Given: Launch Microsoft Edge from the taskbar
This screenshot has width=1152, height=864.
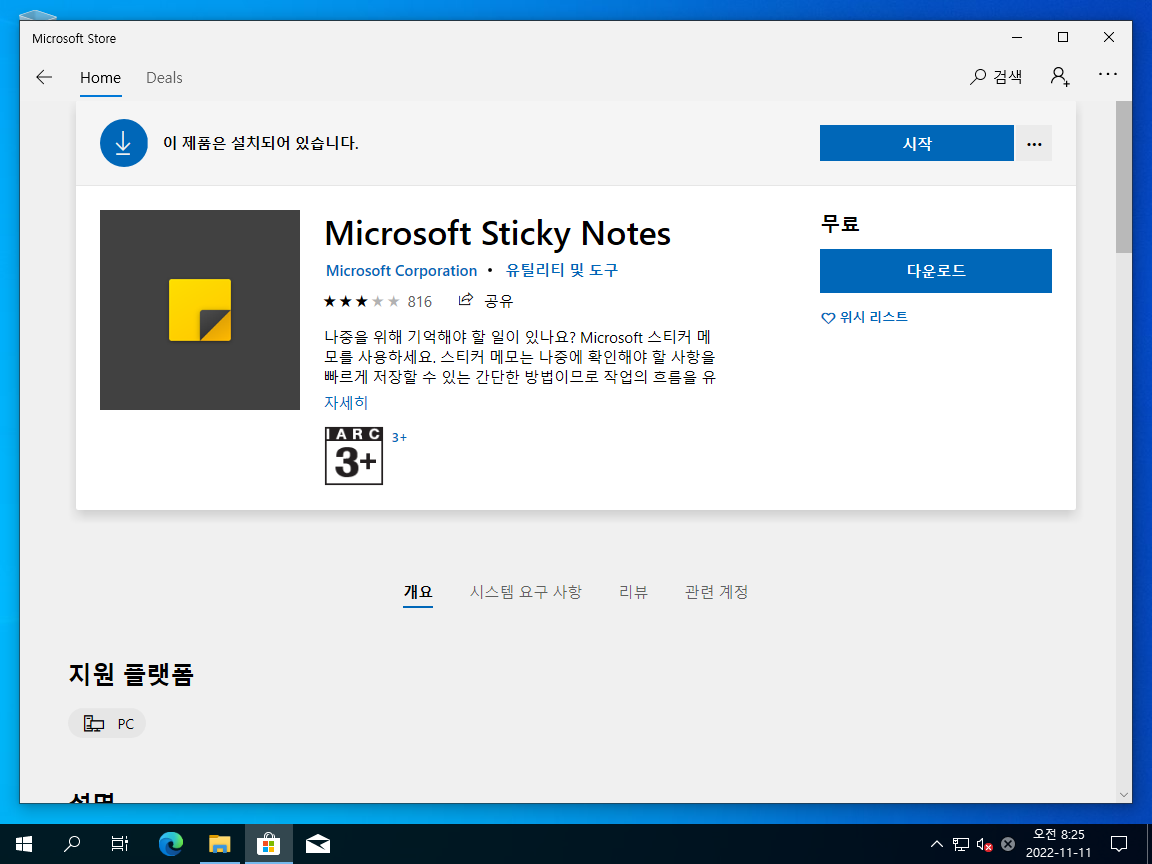Looking at the screenshot, I should 170,844.
